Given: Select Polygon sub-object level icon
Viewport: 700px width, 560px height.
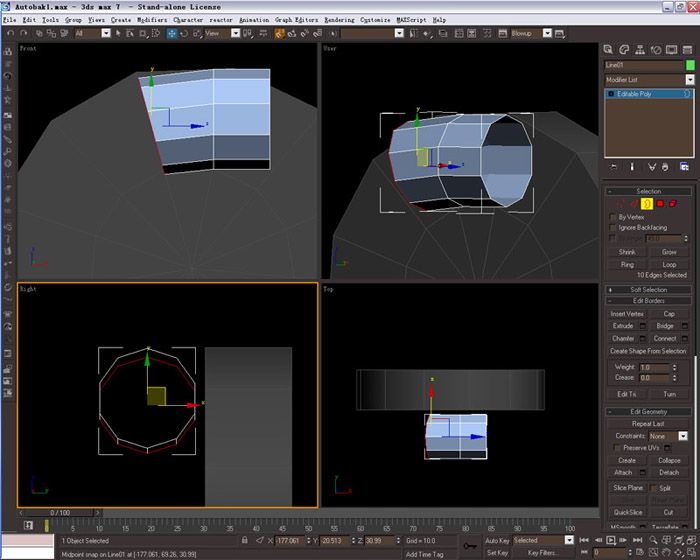Looking at the screenshot, I should [x=660, y=204].
